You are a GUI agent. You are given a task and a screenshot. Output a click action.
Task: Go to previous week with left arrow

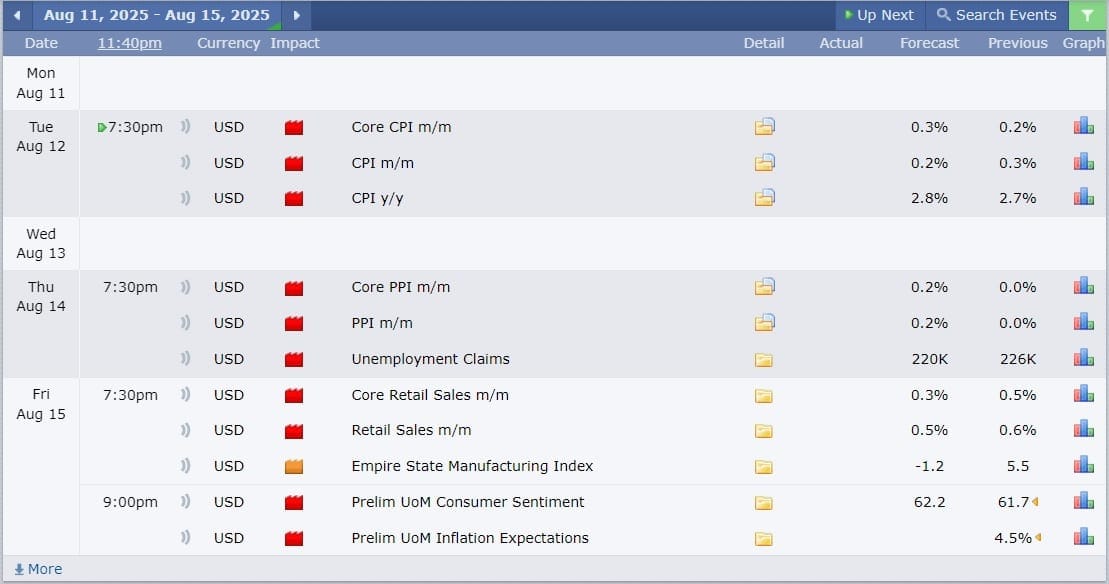click(x=16, y=15)
